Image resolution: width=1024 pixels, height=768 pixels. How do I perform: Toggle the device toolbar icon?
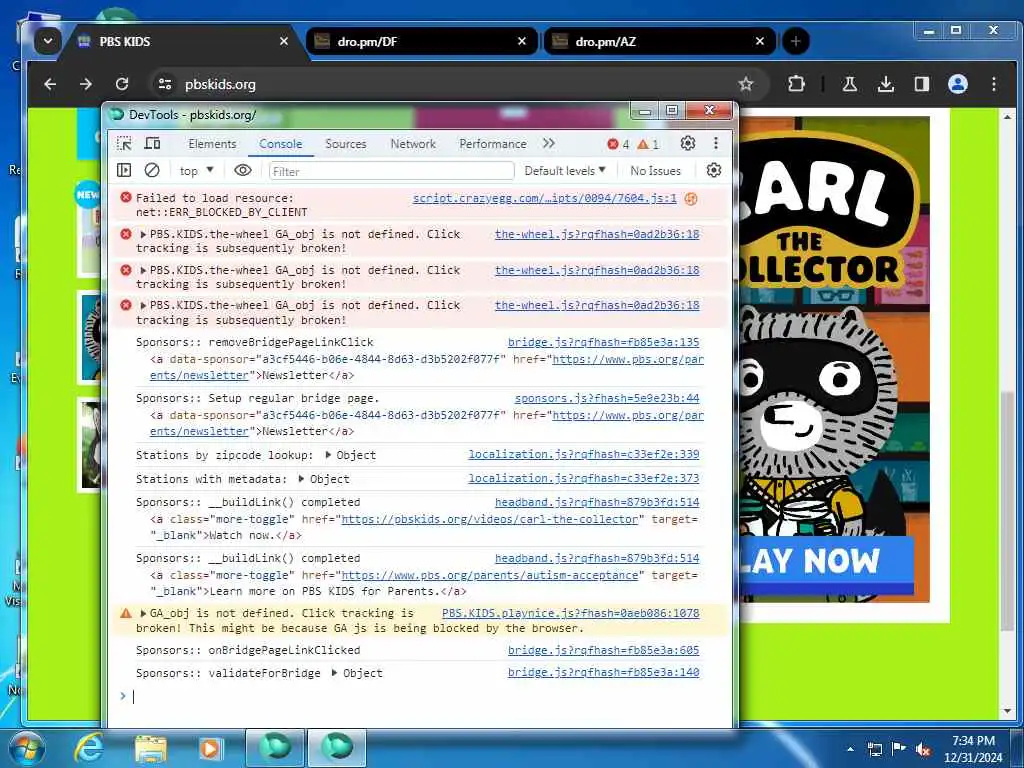click(152, 144)
